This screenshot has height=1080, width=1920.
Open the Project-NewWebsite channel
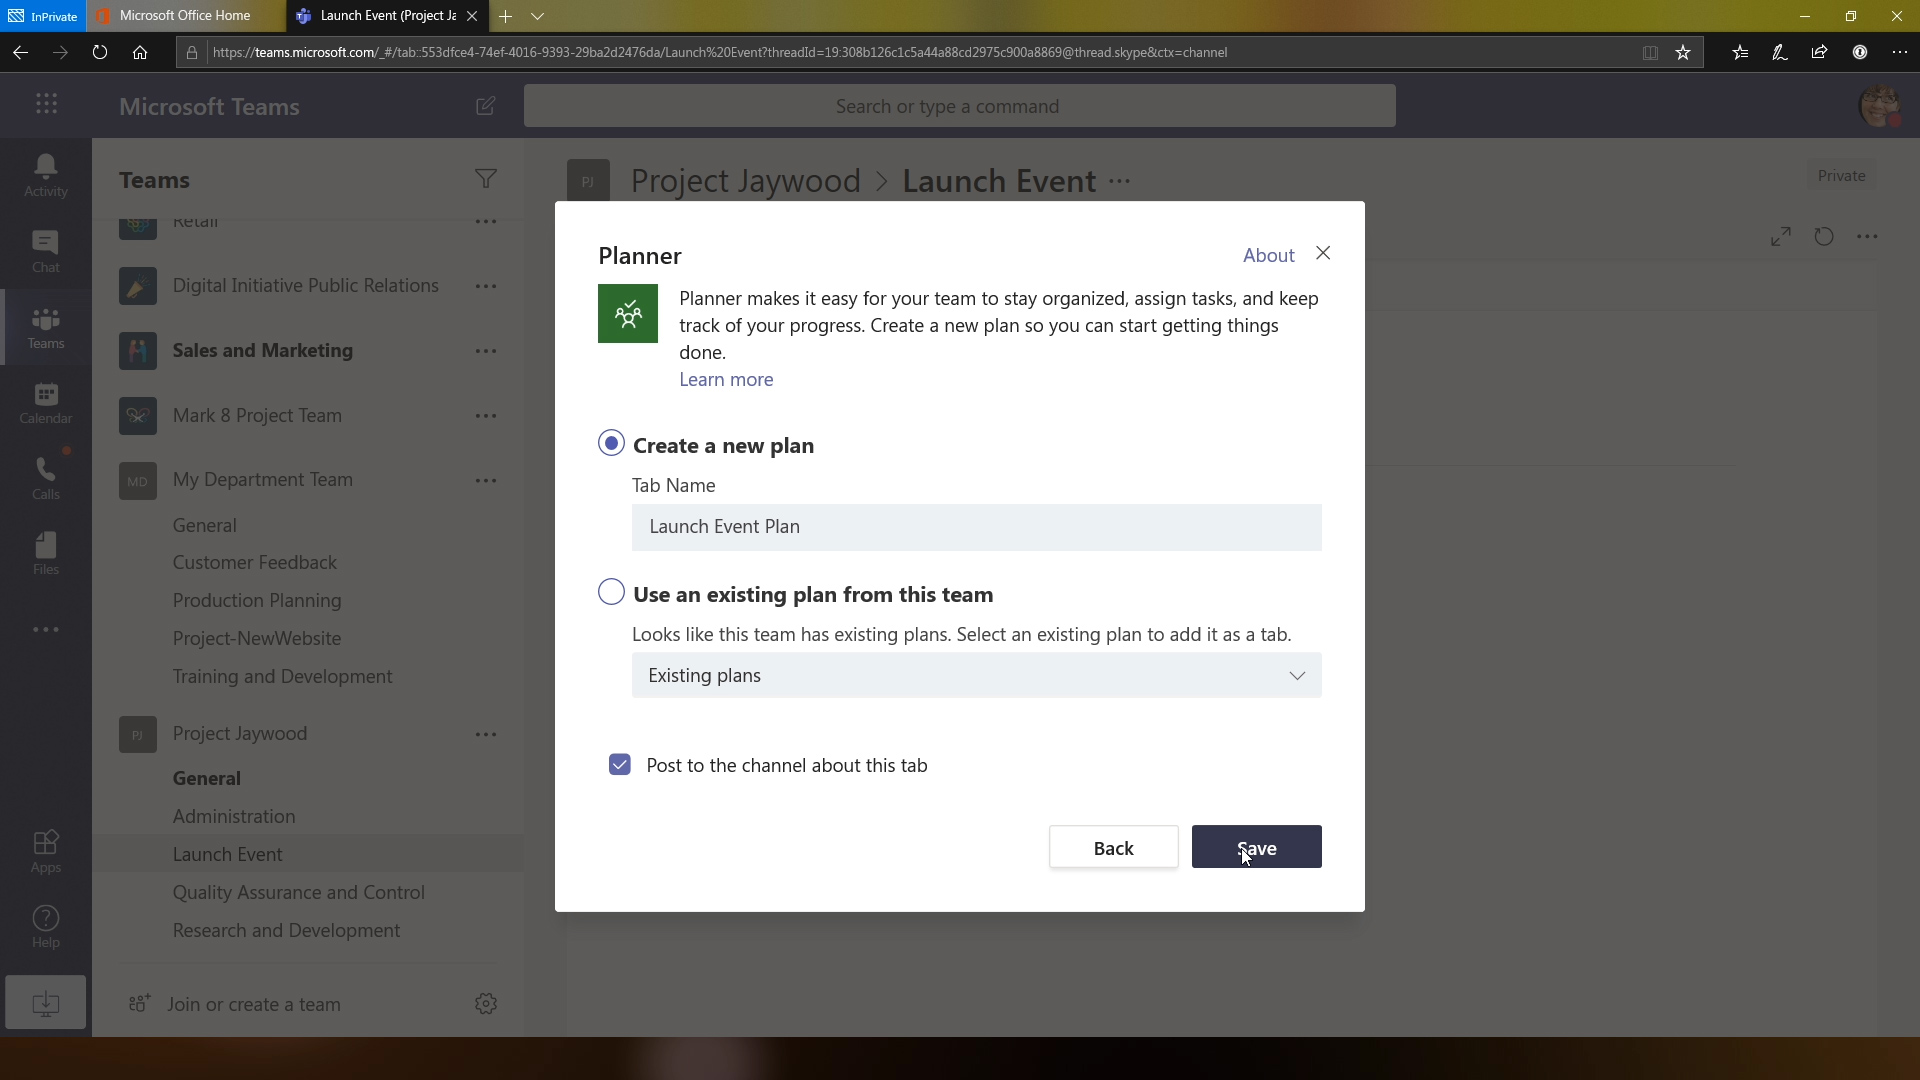point(256,638)
